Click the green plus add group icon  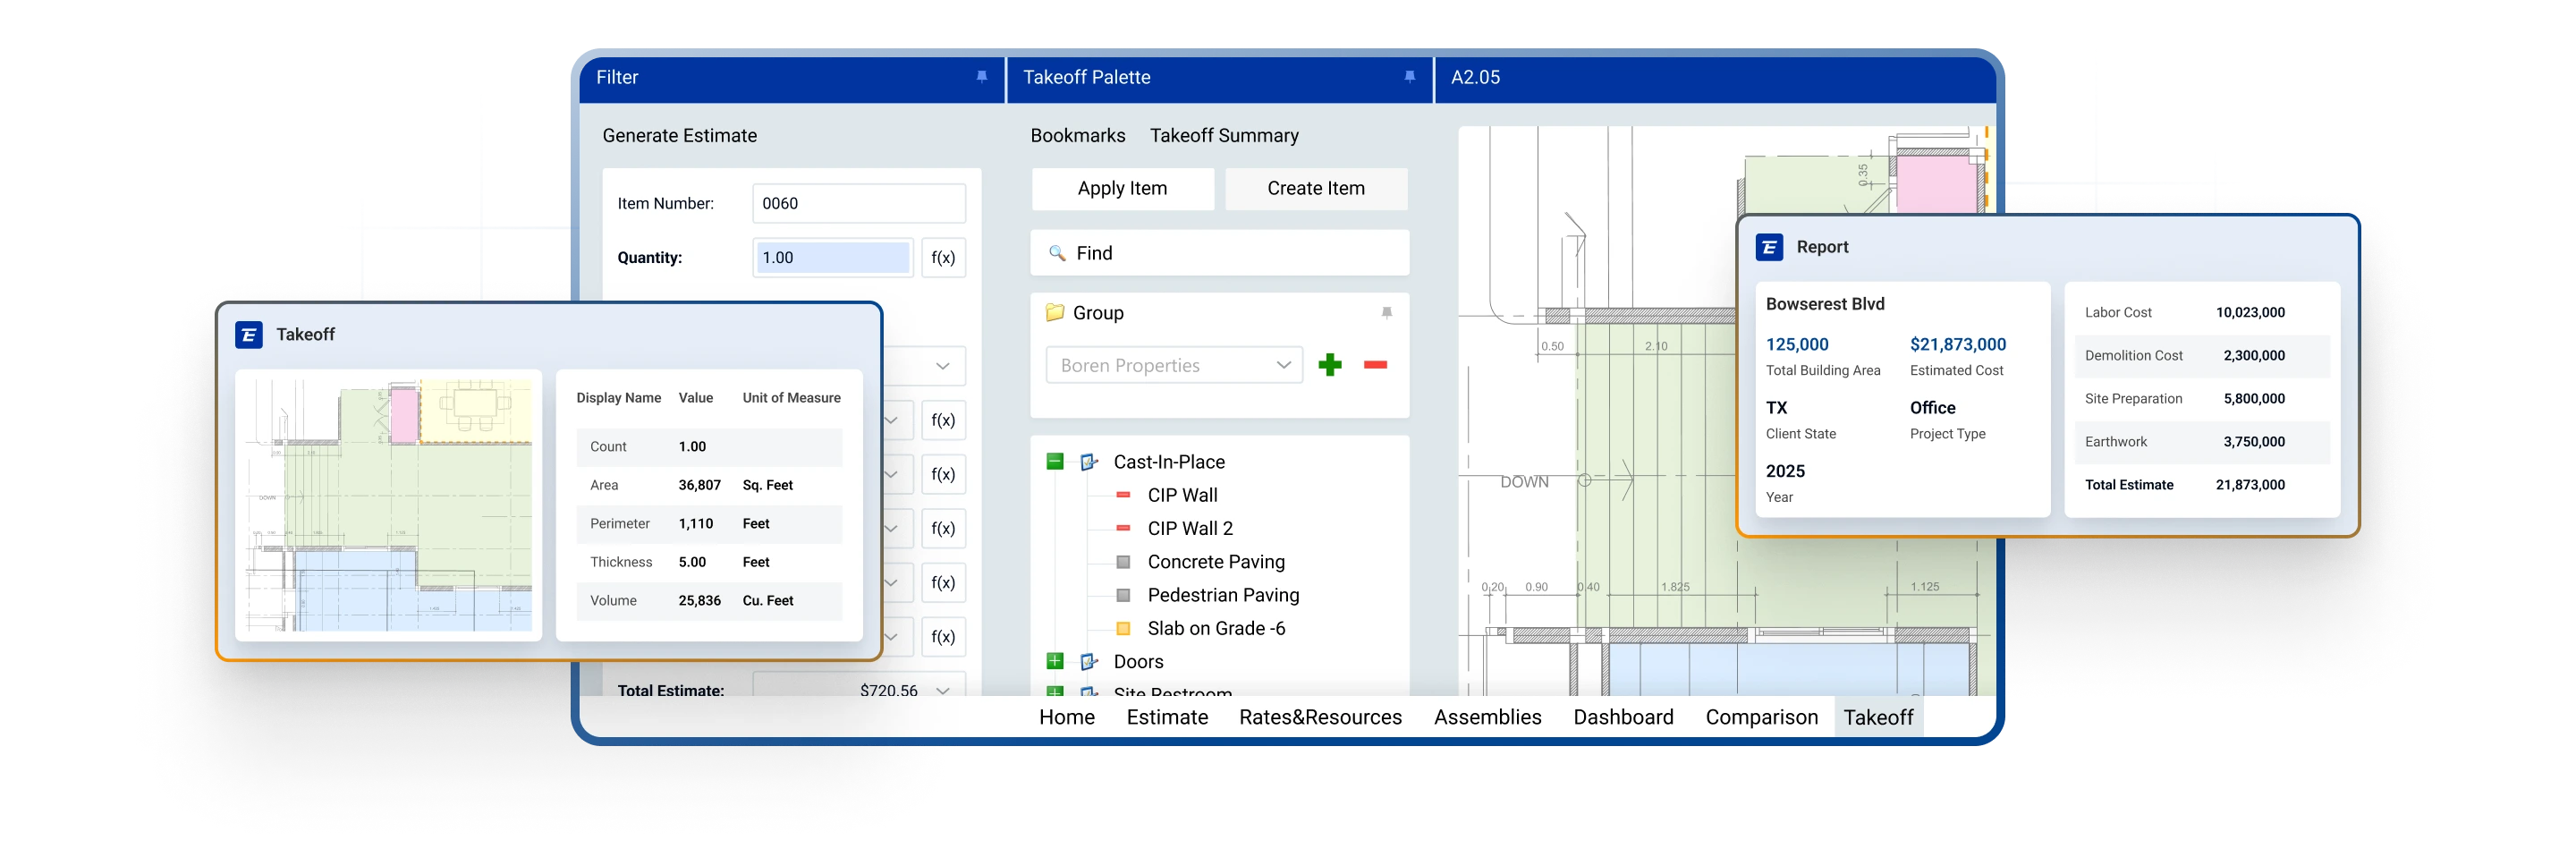(x=1329, y=365)
